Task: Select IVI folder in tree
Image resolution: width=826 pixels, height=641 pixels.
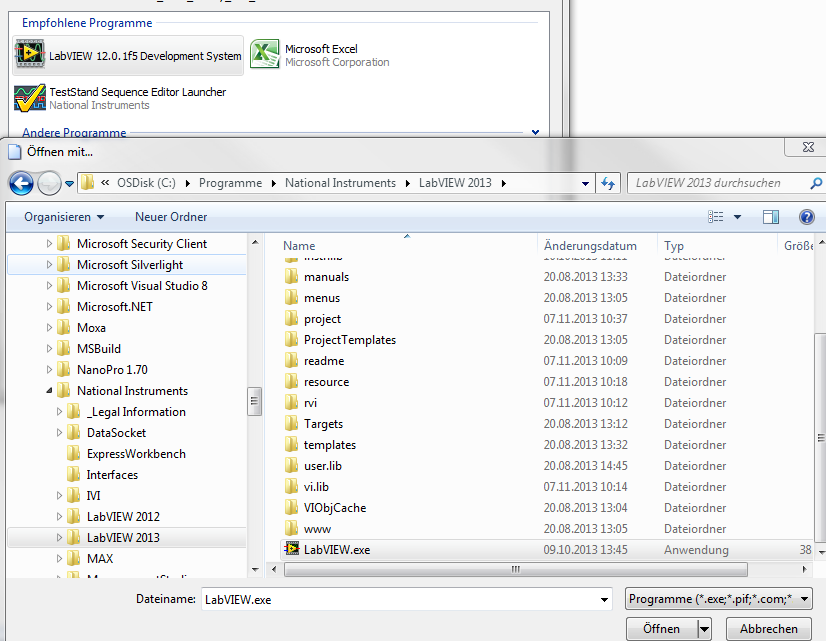Action: click(x=93, y=496)
